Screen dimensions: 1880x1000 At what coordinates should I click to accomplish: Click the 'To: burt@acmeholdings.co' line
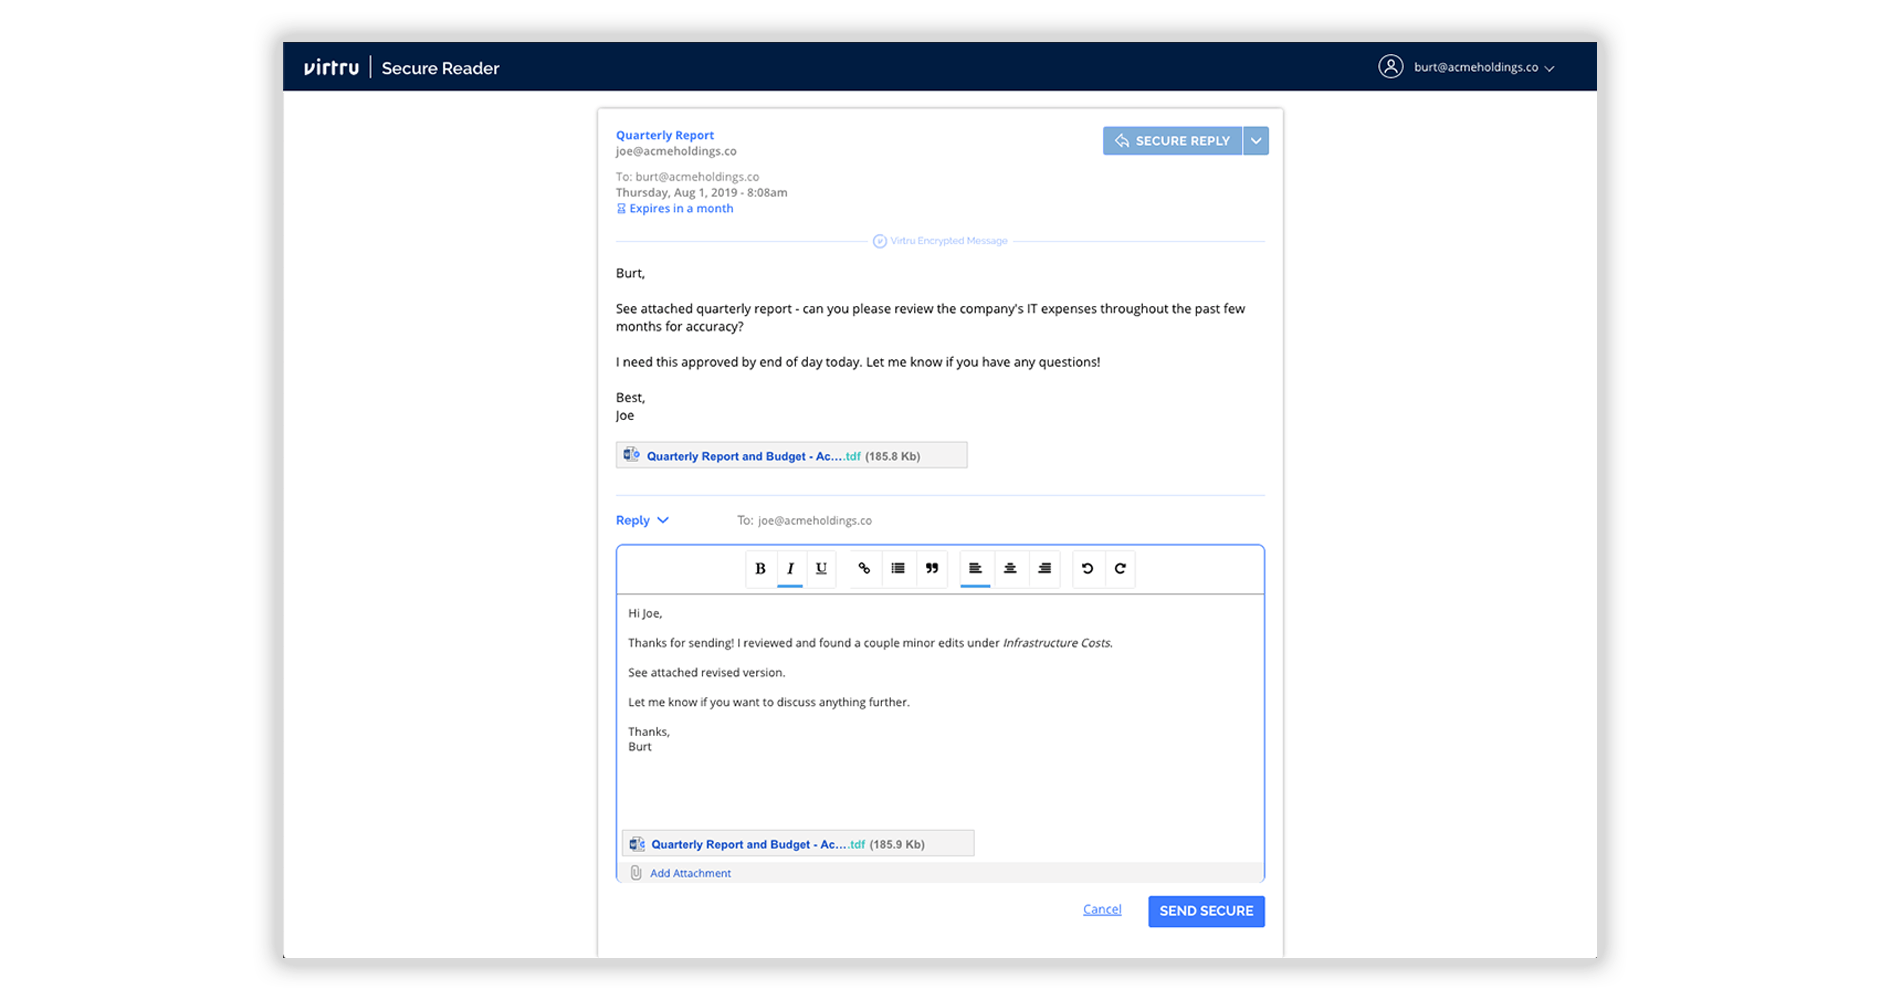click(x=687, y=177)
